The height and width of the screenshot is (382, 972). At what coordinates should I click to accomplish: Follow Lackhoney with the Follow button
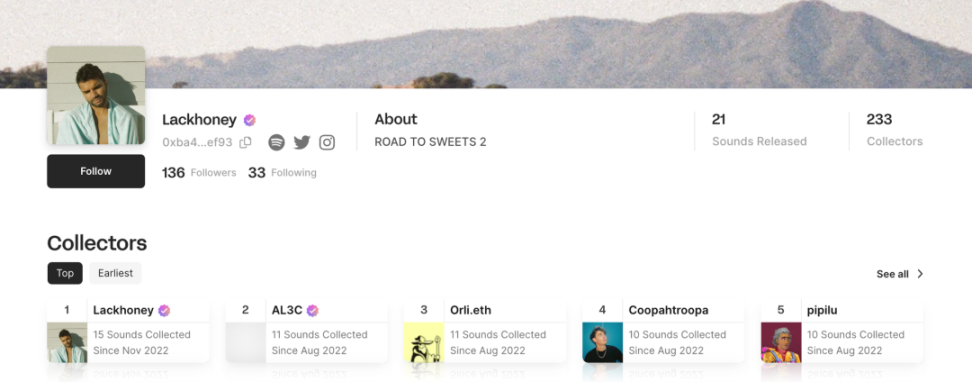pyautogui.click(x=96, y=171)
